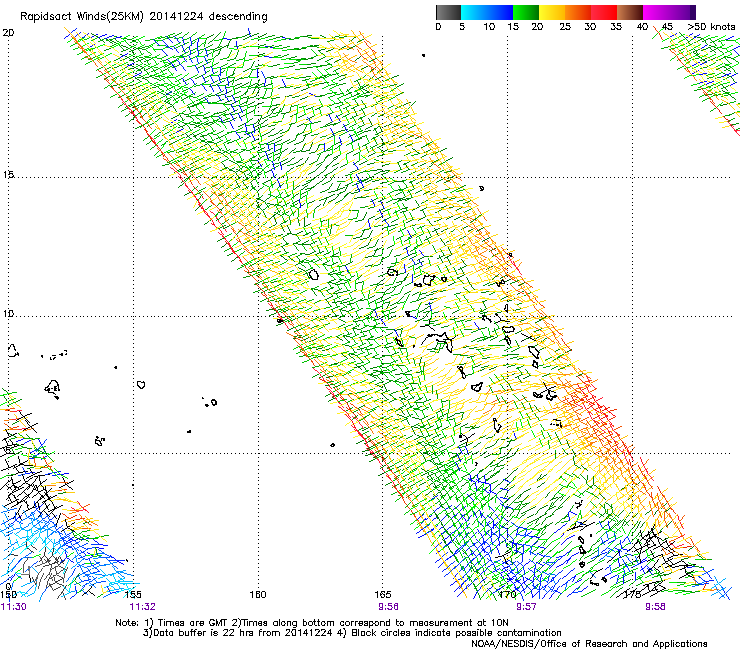Click the longitude label '165'

(x=383, y=595)
